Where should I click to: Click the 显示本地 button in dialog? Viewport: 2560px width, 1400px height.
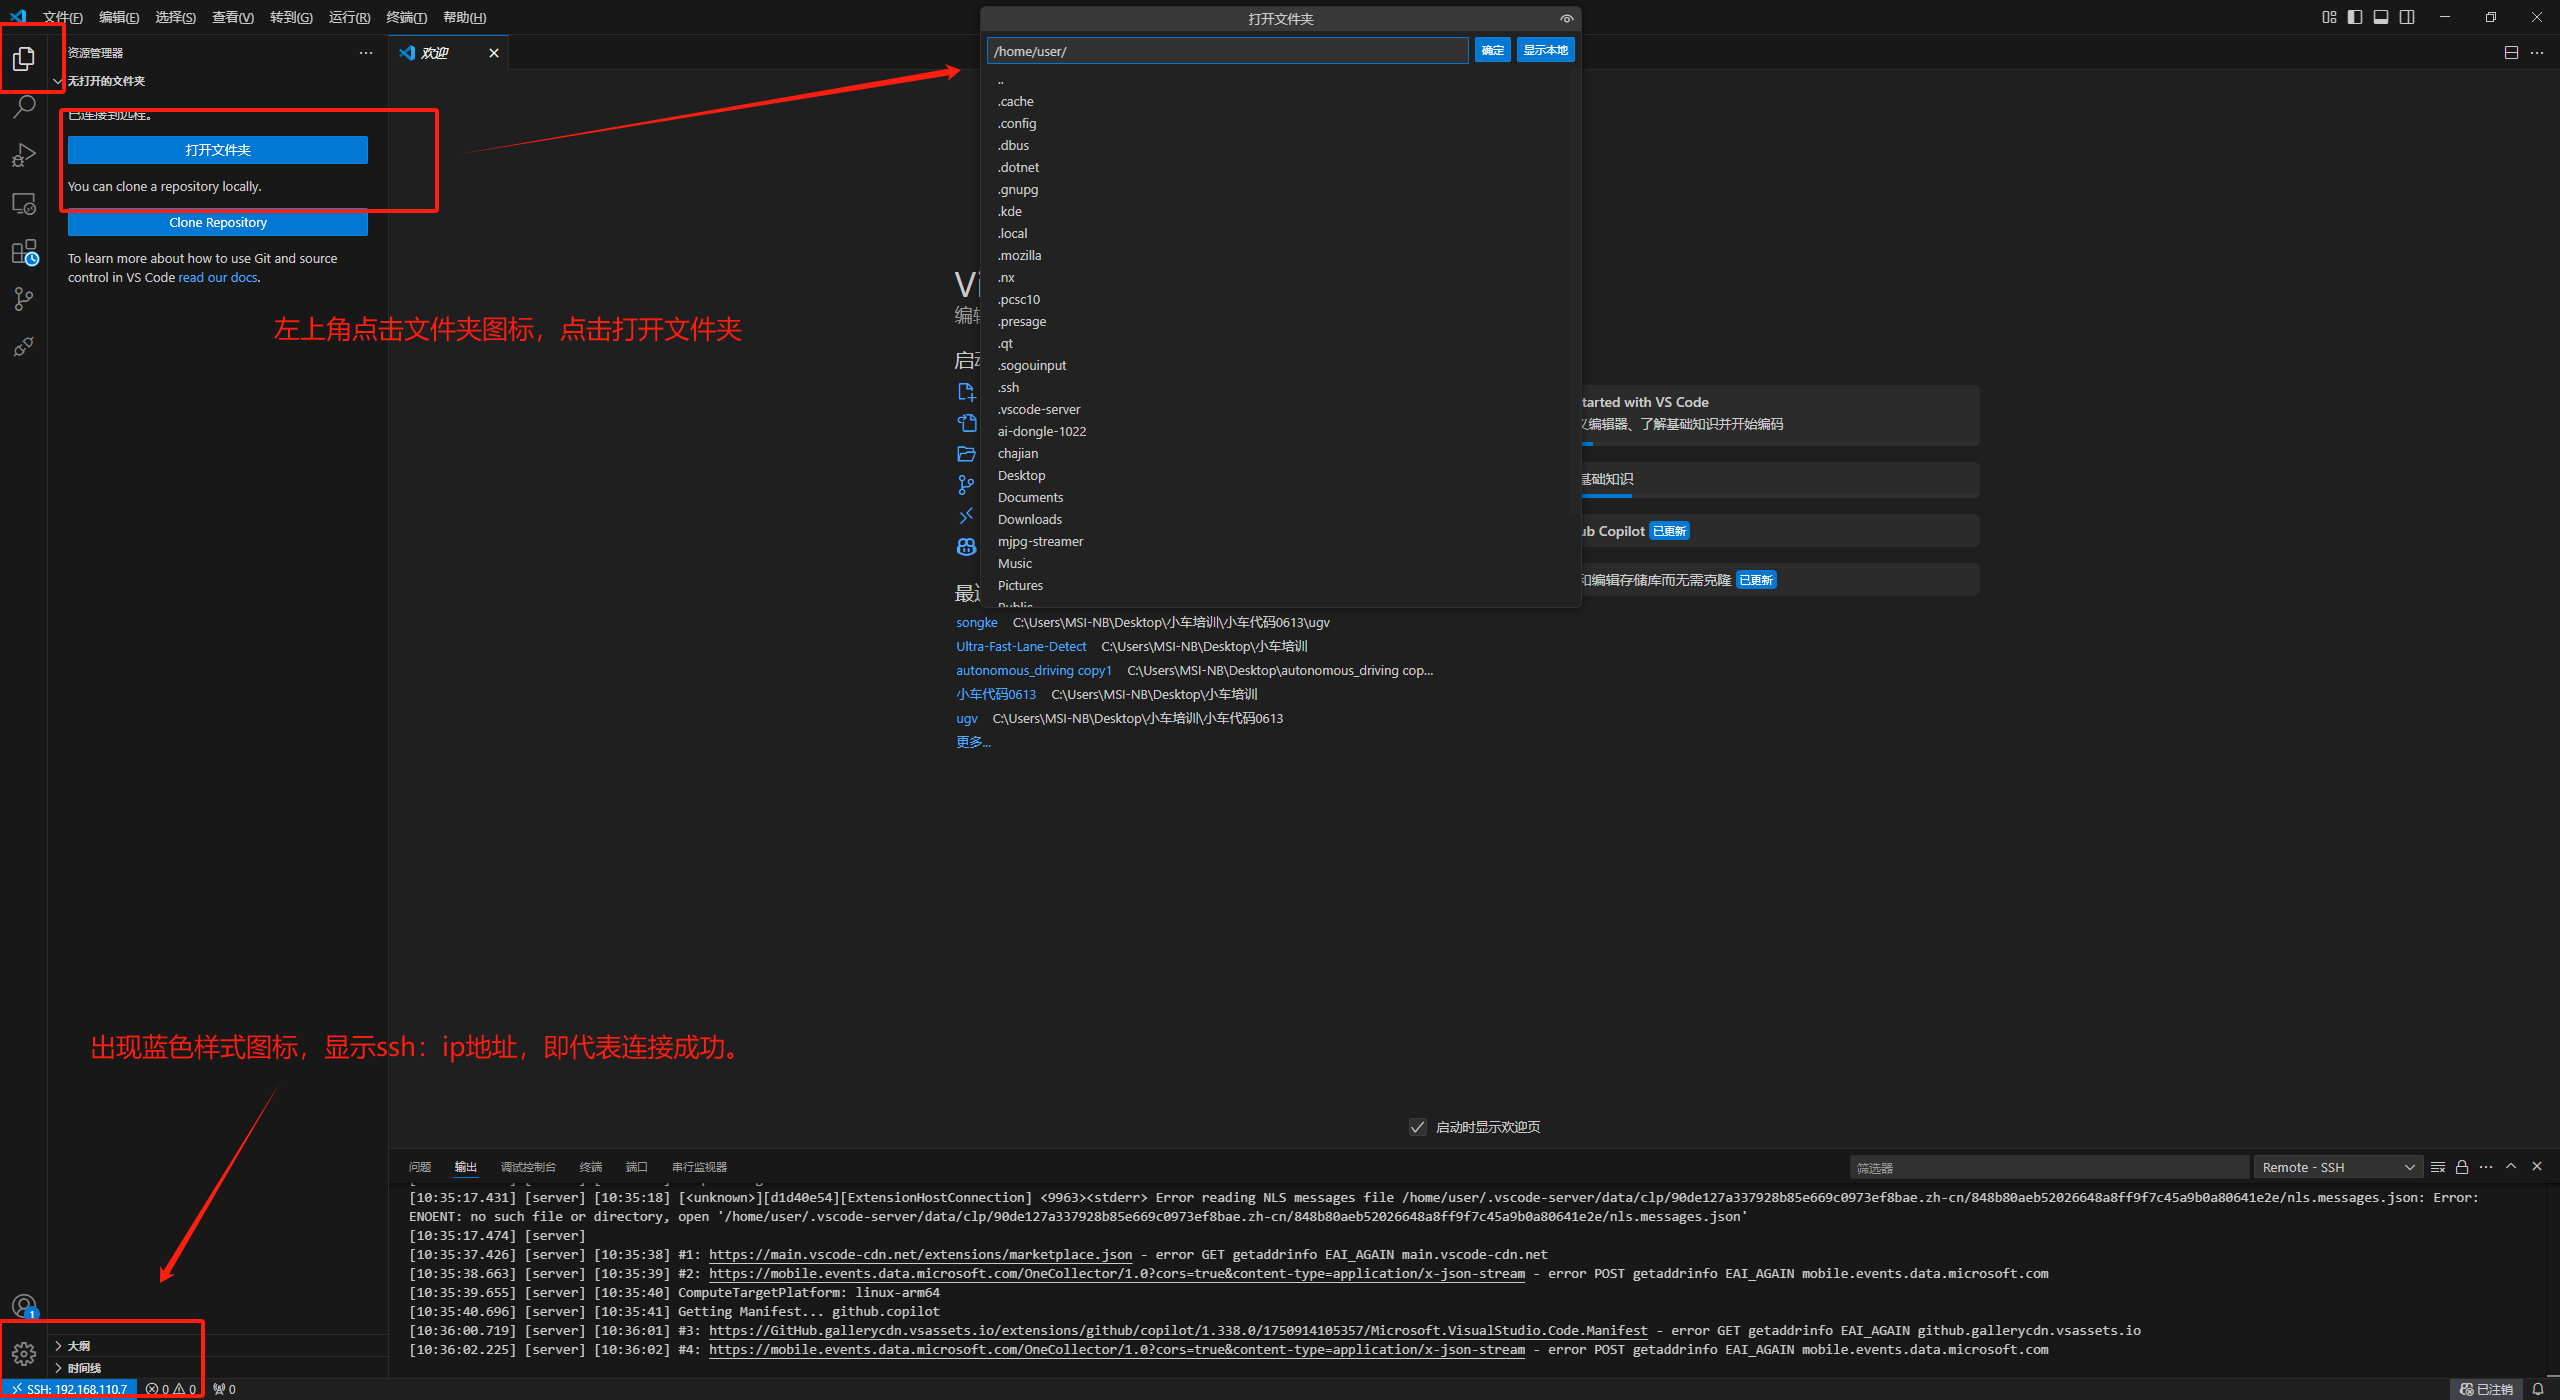coord(1545,50)
